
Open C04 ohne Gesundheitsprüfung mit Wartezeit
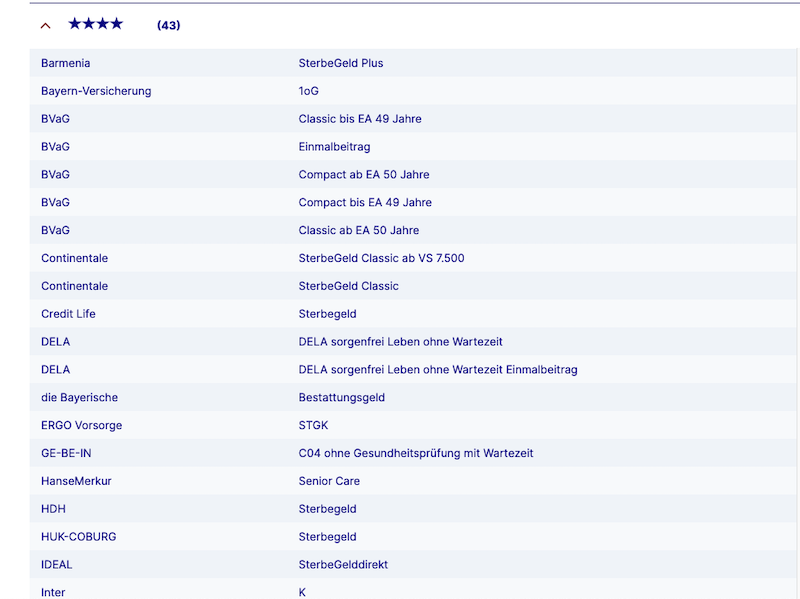pos(416,453)
